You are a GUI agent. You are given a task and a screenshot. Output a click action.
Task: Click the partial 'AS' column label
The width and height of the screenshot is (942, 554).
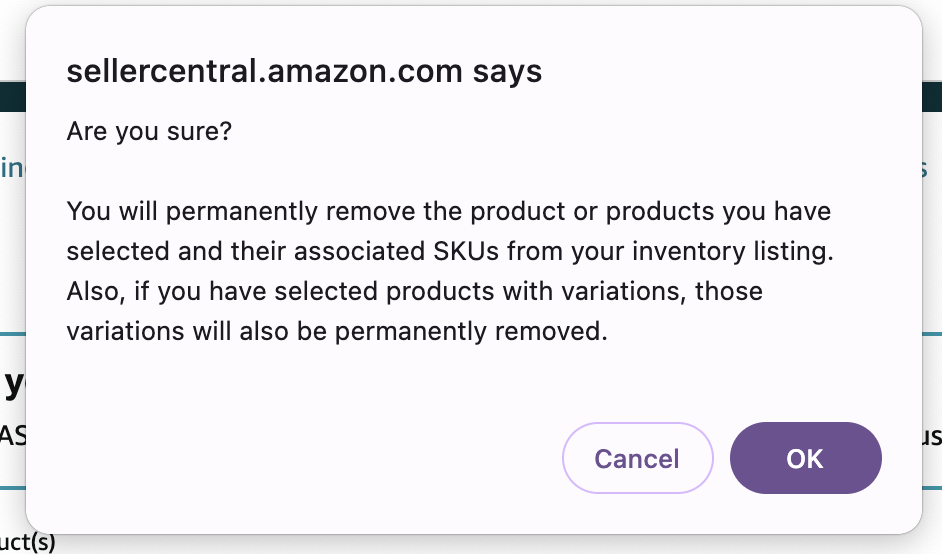pyautogui.click(x=11, y=435)
